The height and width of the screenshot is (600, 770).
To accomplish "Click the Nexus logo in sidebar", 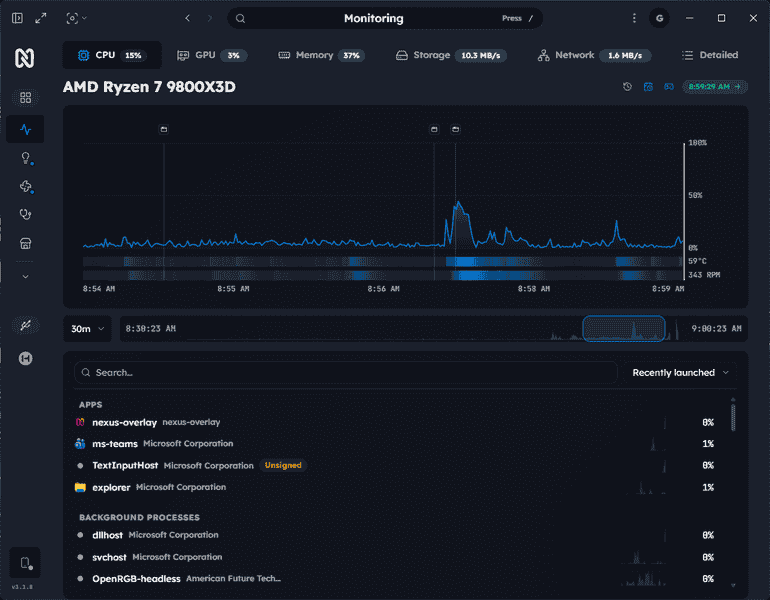I will (25, 58).
